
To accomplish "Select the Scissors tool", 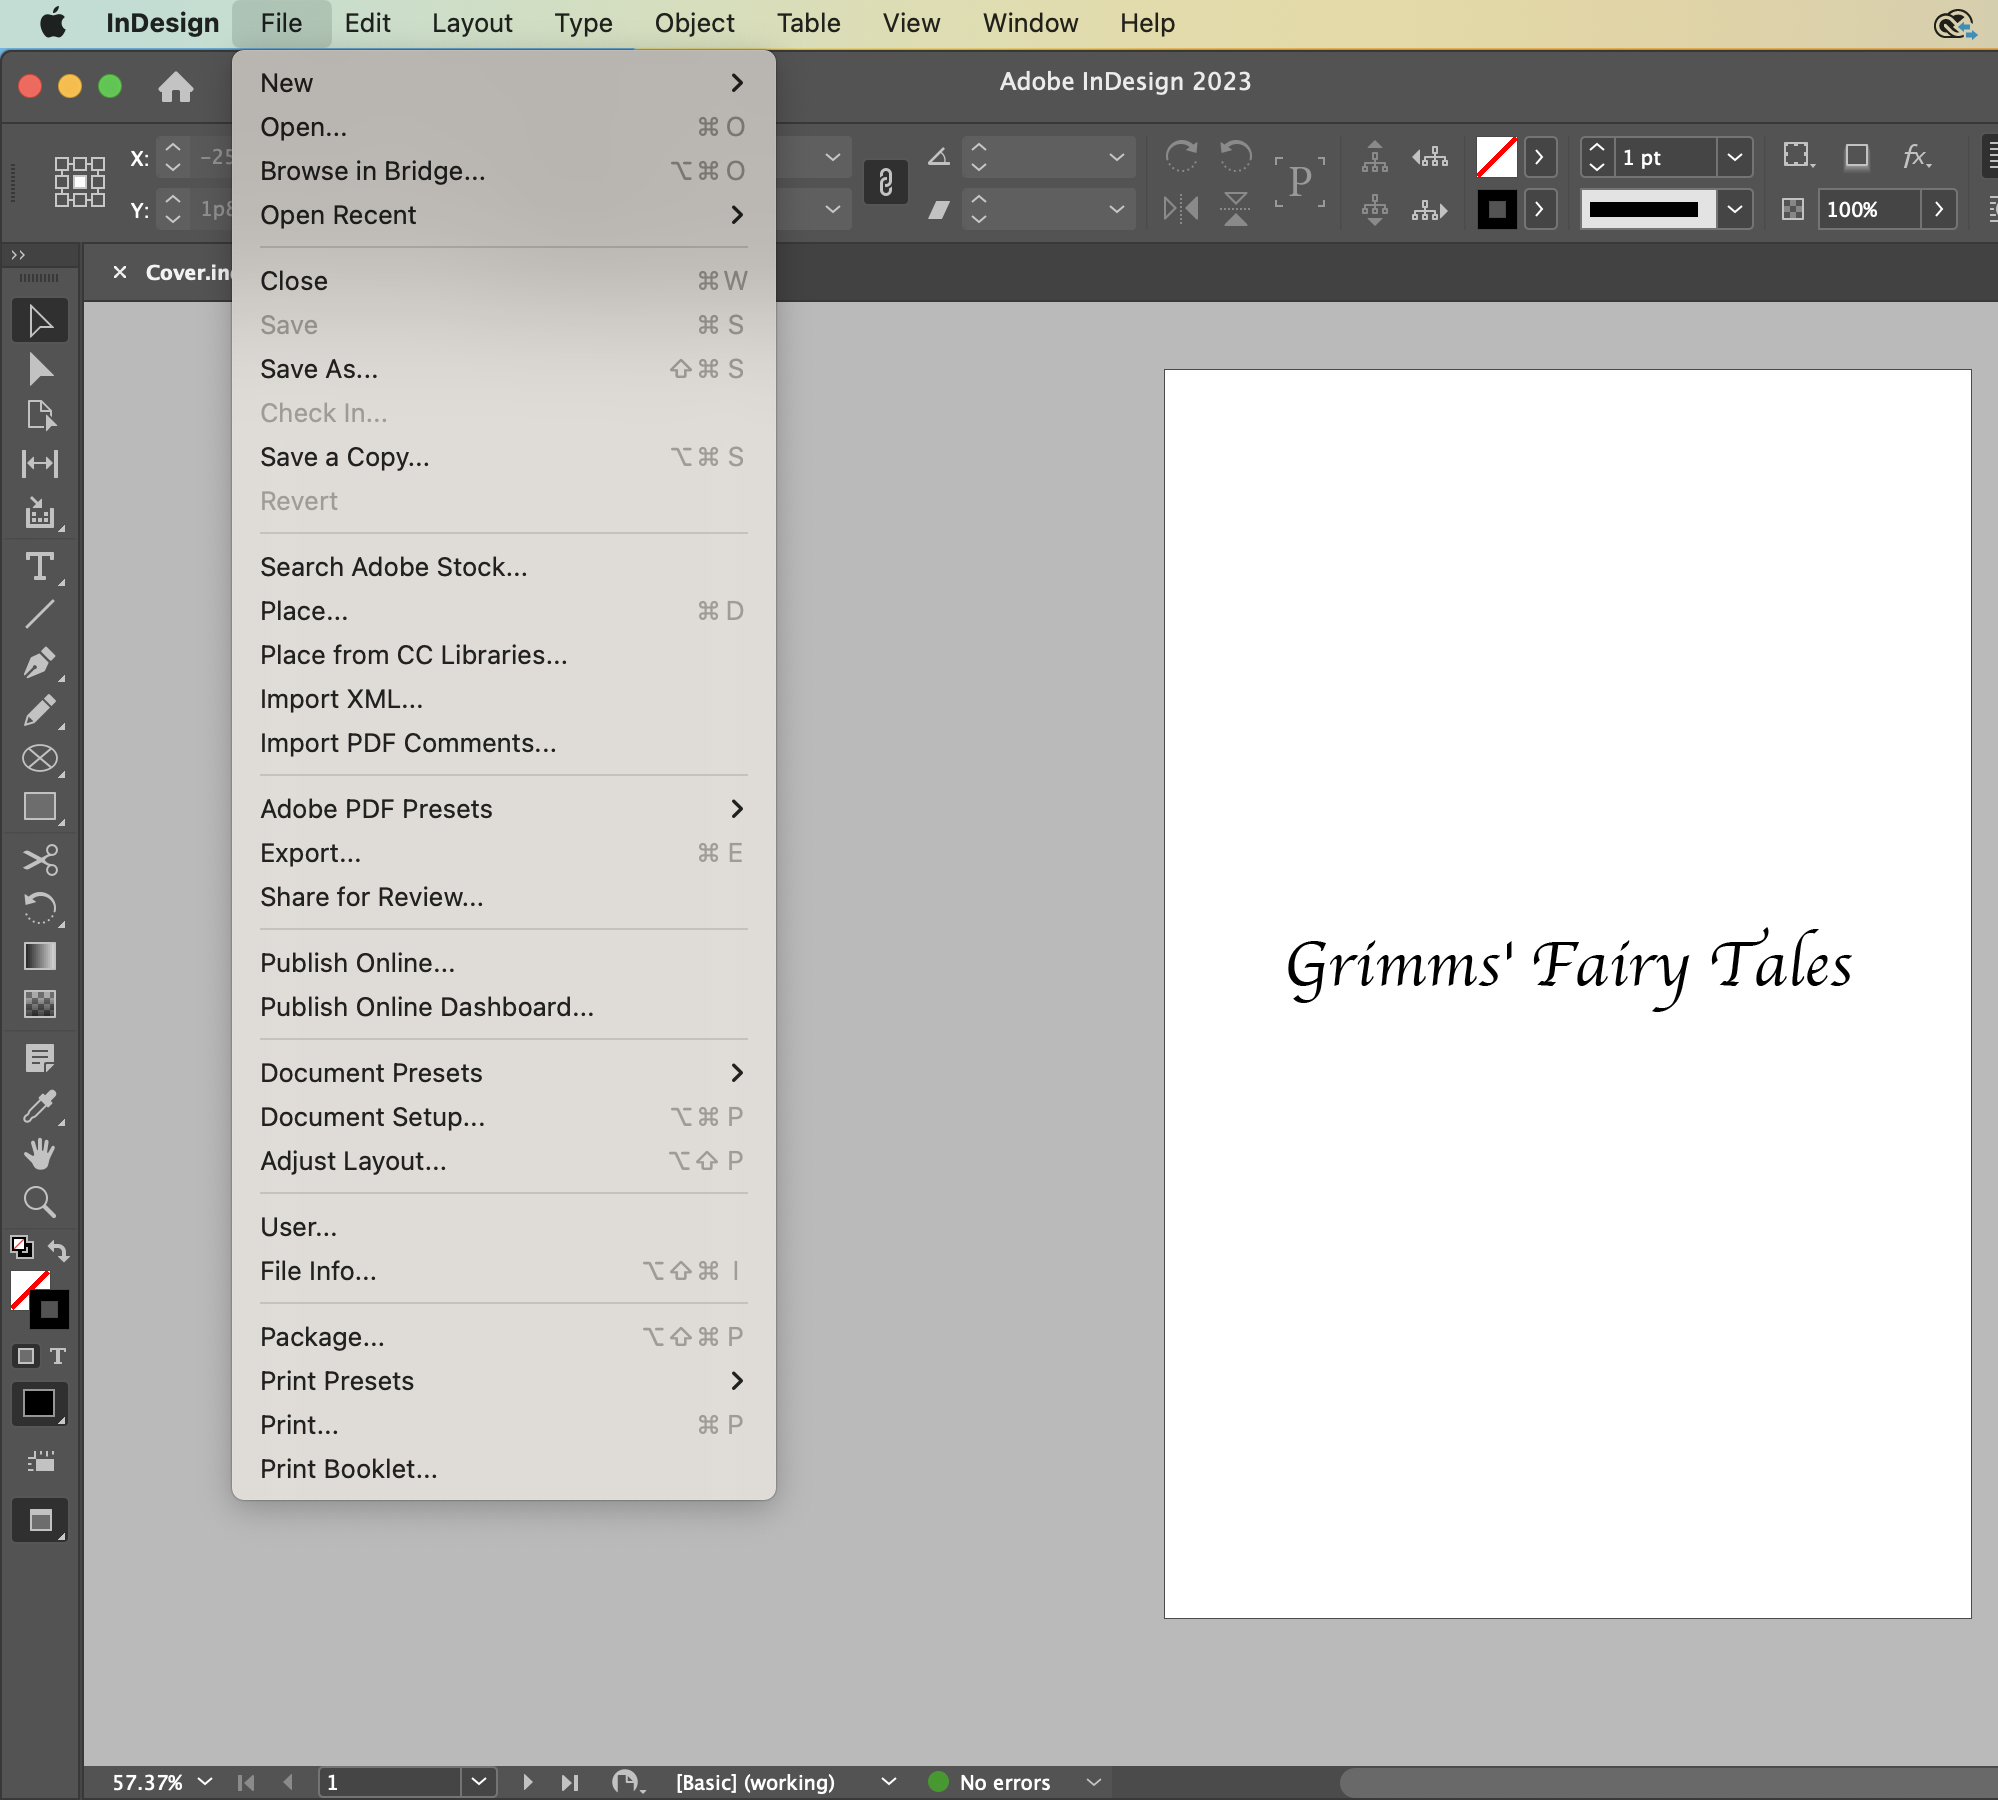I will [40, 859].
